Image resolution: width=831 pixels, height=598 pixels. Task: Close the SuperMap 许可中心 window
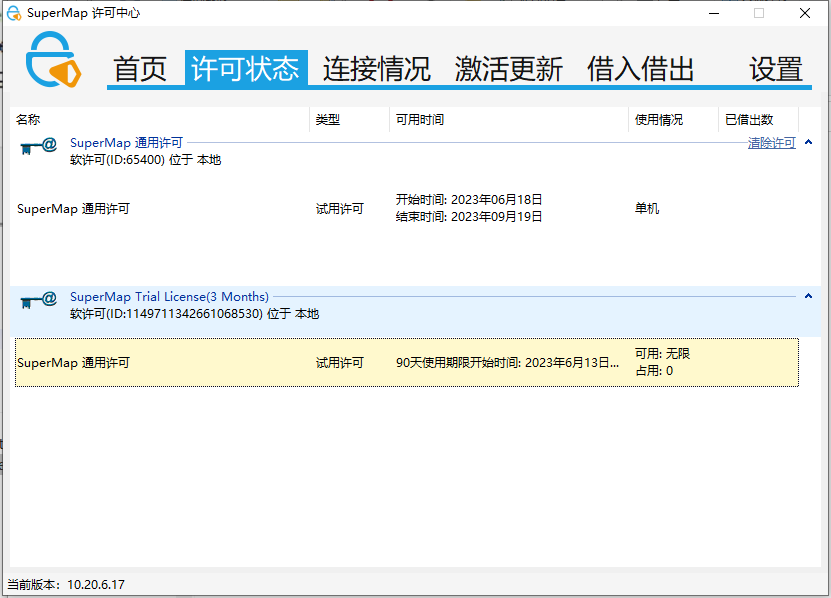tap(805, 13)
